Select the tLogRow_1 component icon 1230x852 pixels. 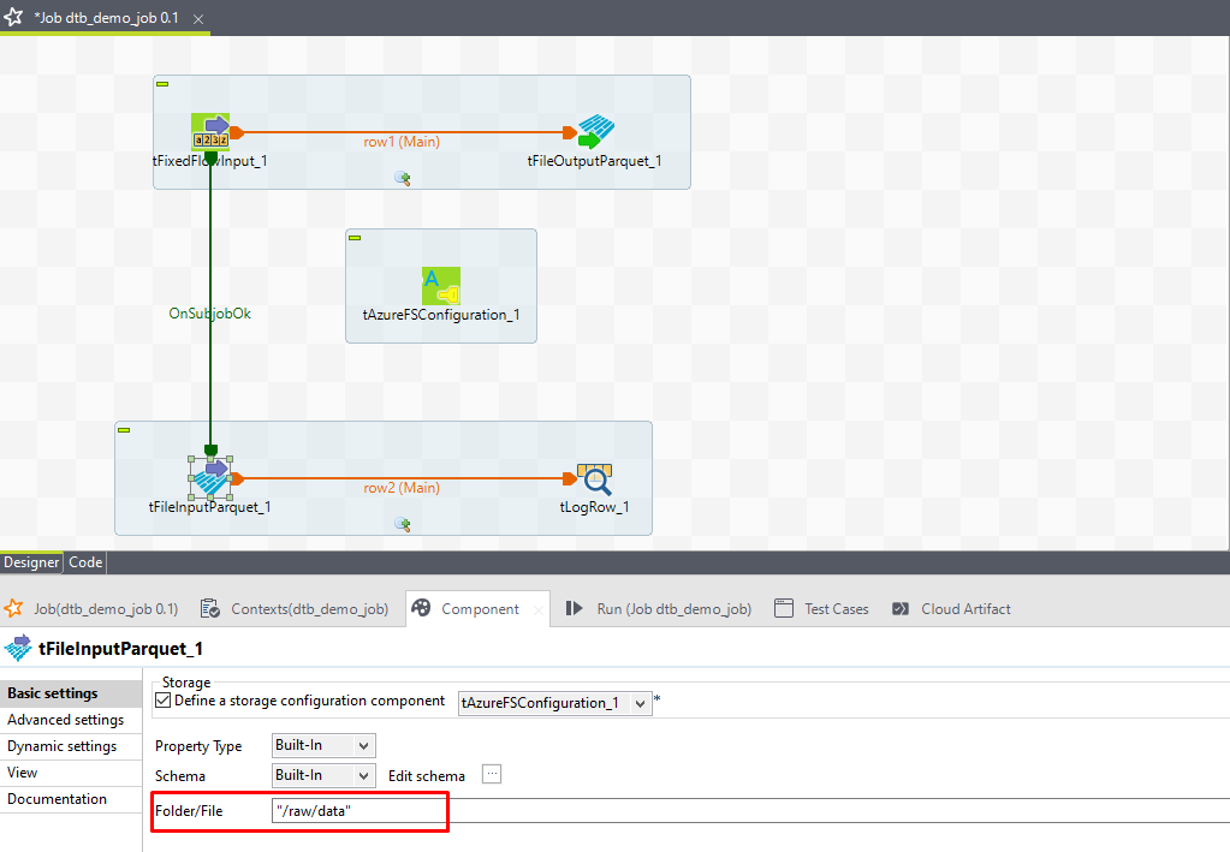(595, 479)
